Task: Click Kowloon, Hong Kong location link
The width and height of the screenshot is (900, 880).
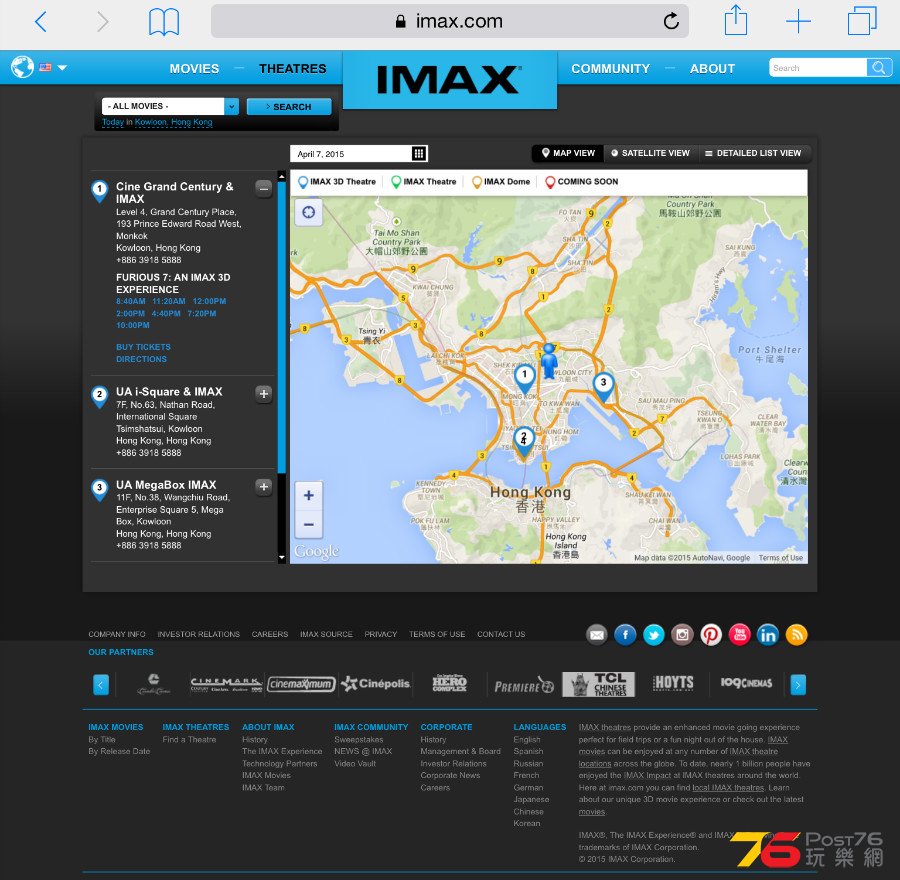Action: (173, 122)
